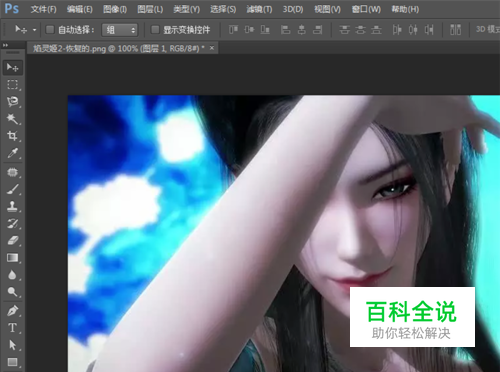Click distribute left edges icon
The image size is (500, 372).
[x=397, y=30]
